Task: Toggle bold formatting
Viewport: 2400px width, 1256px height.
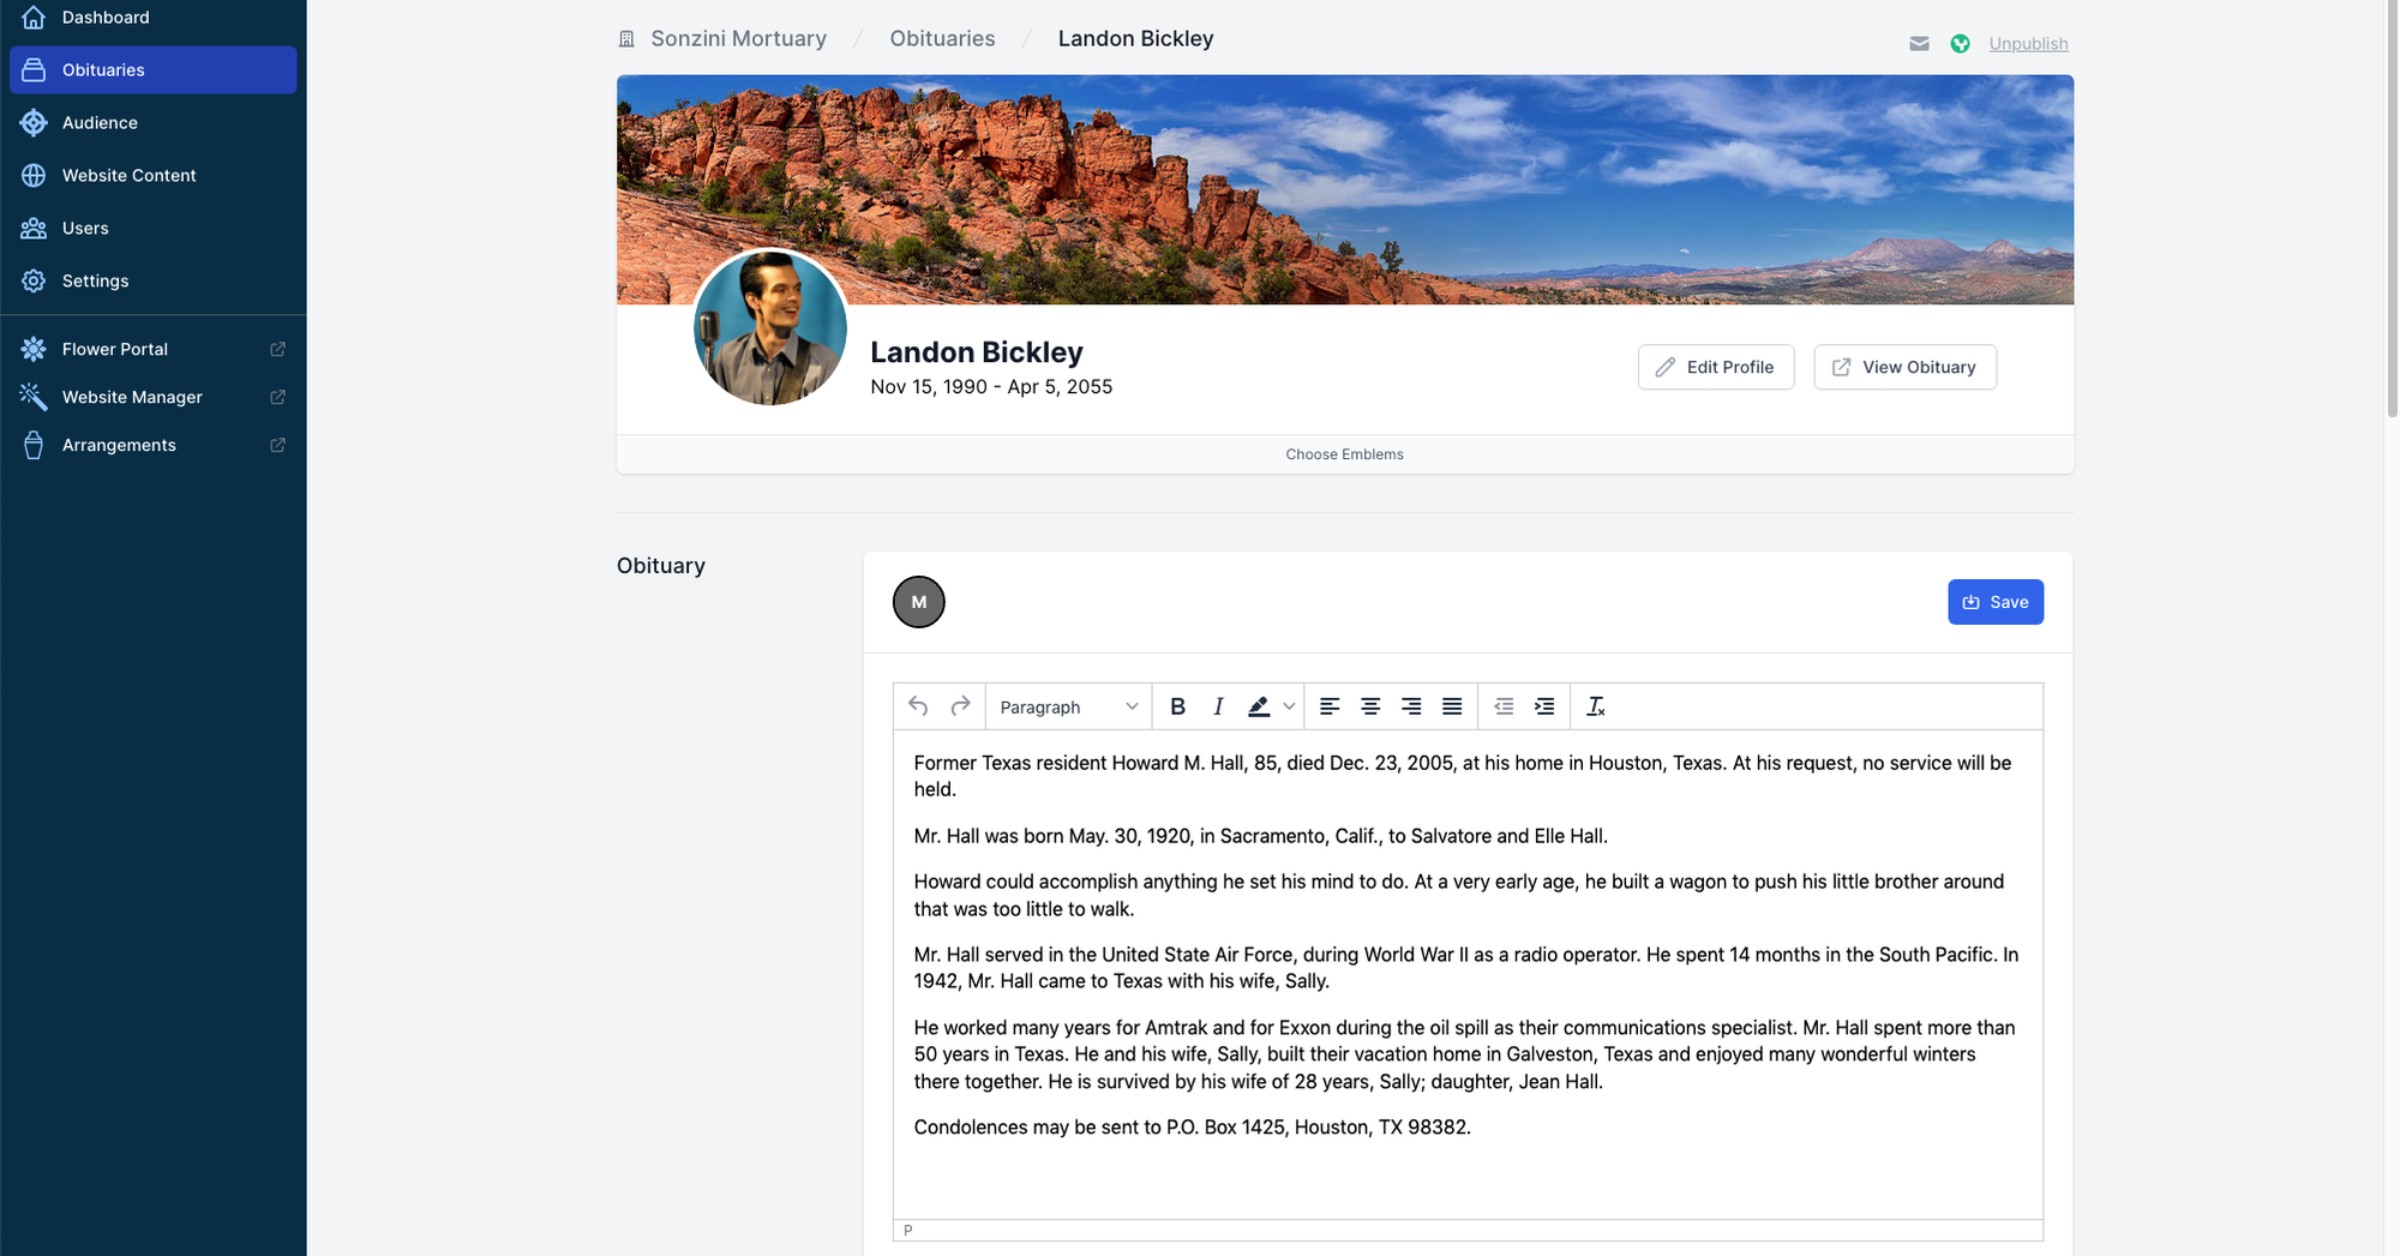Action: pos(1177,707)
